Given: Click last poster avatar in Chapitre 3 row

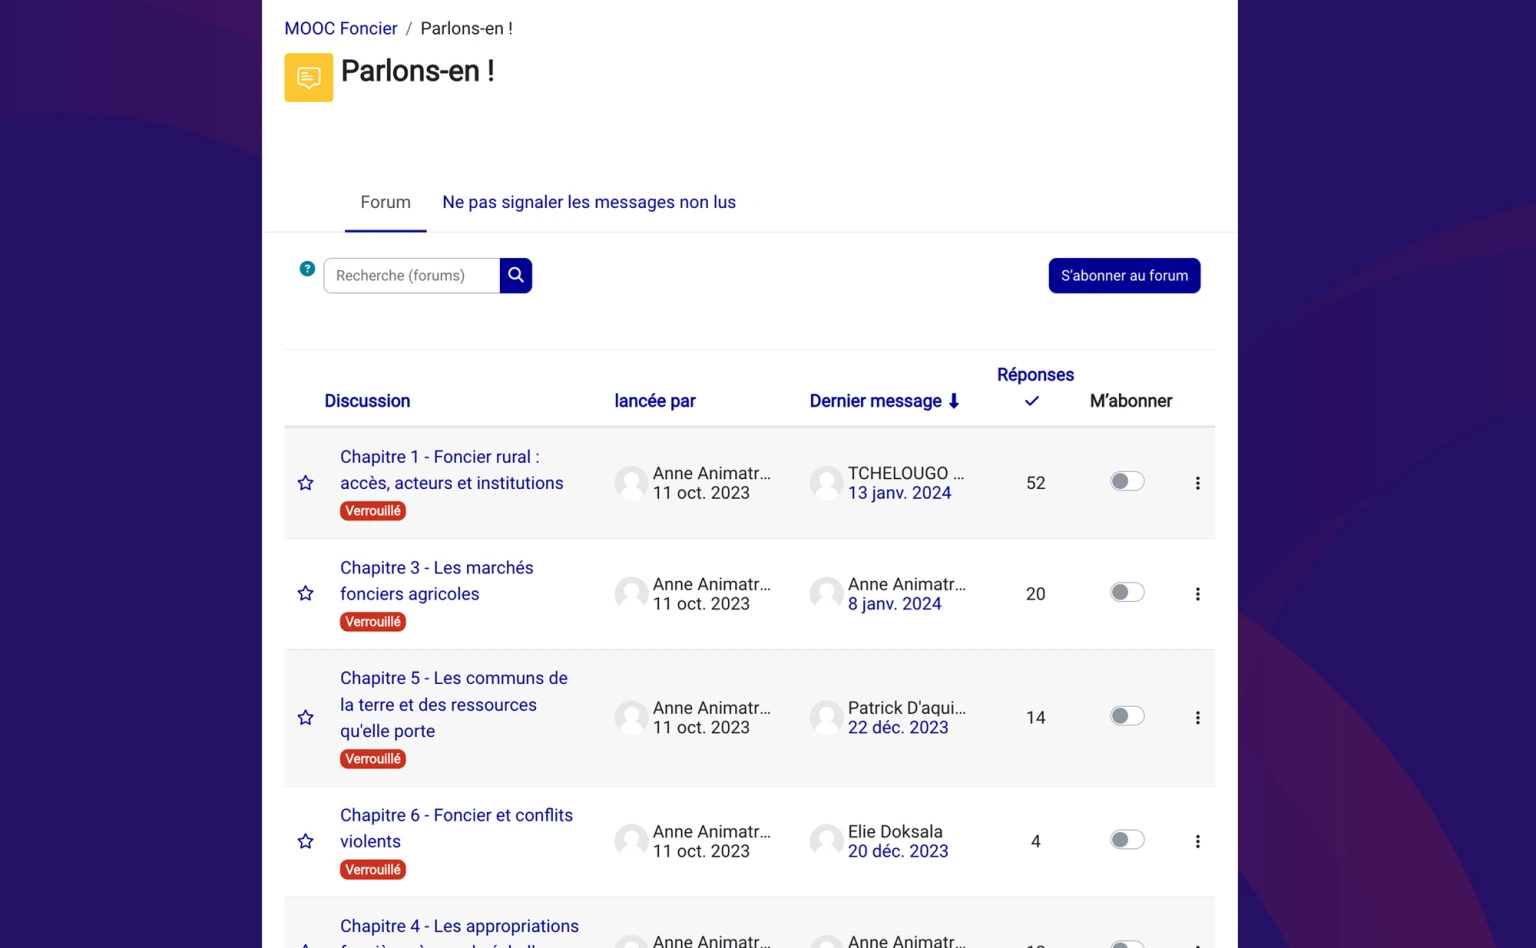Looking at the screenshot, I should pos(826,594).
